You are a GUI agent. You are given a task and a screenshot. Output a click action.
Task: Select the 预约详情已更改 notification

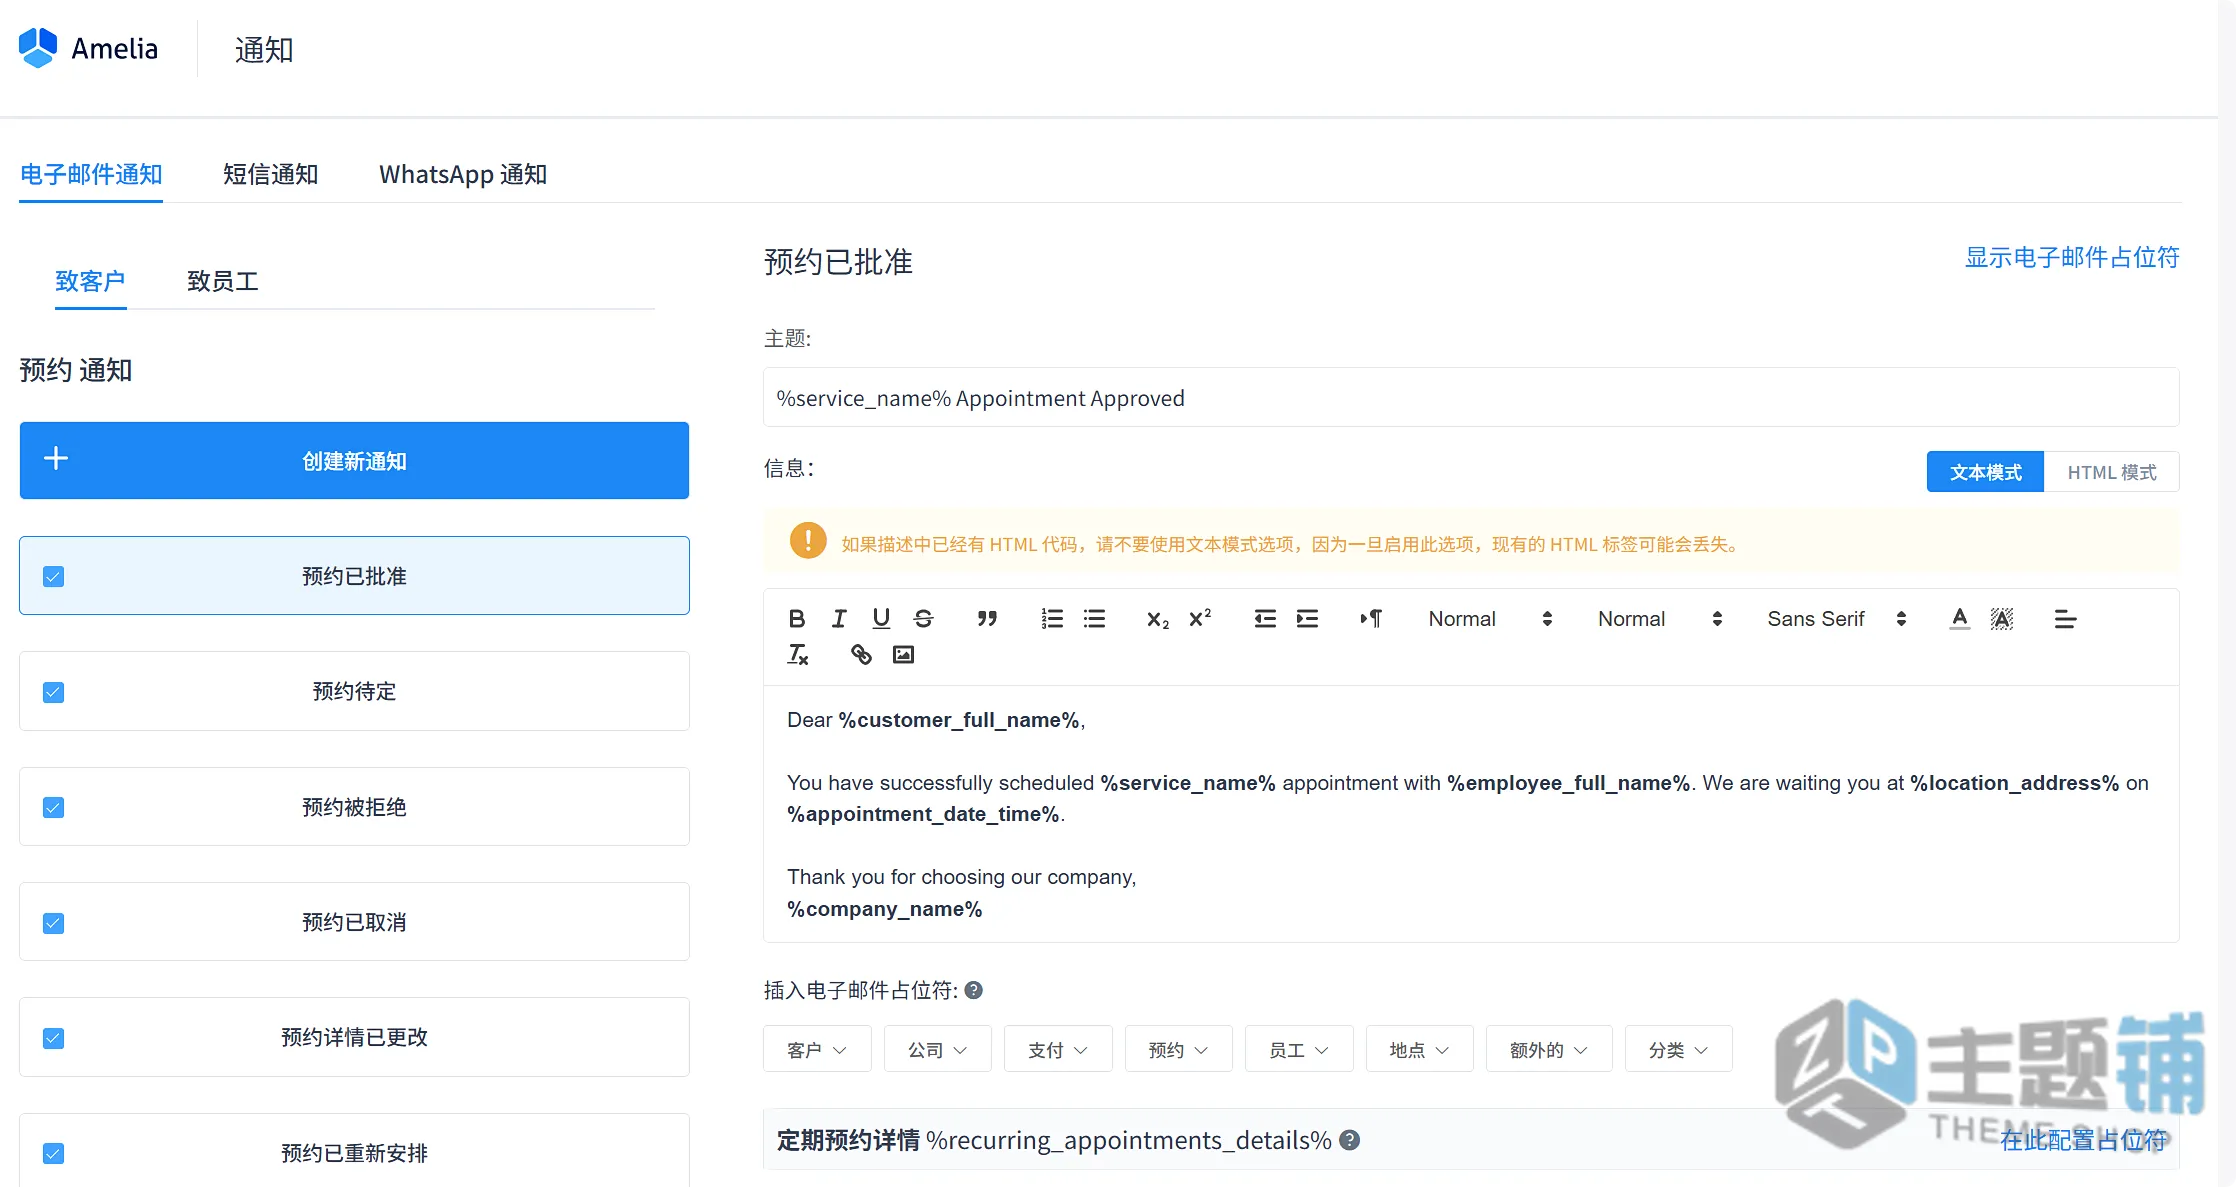[x=354, y=1037]
